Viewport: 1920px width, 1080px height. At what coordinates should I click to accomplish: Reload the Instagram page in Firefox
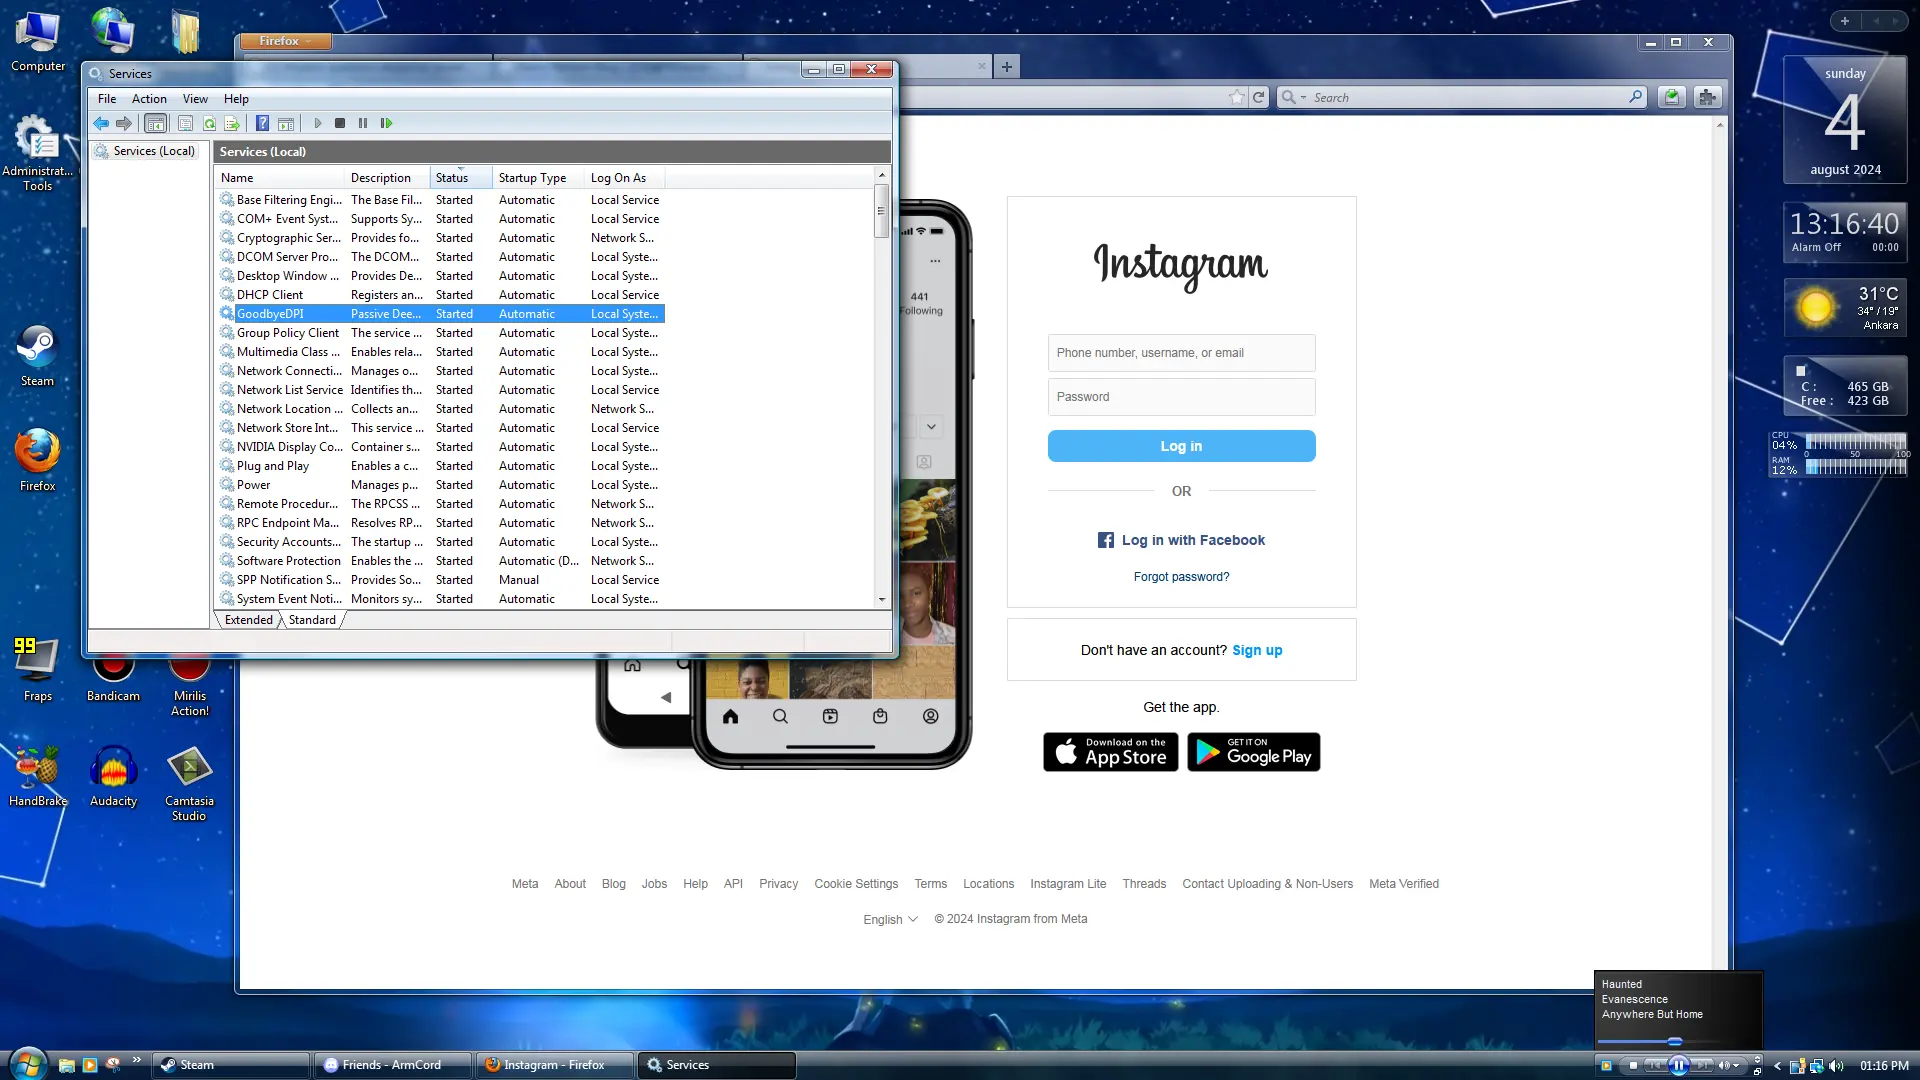[x=1259, y=97]
